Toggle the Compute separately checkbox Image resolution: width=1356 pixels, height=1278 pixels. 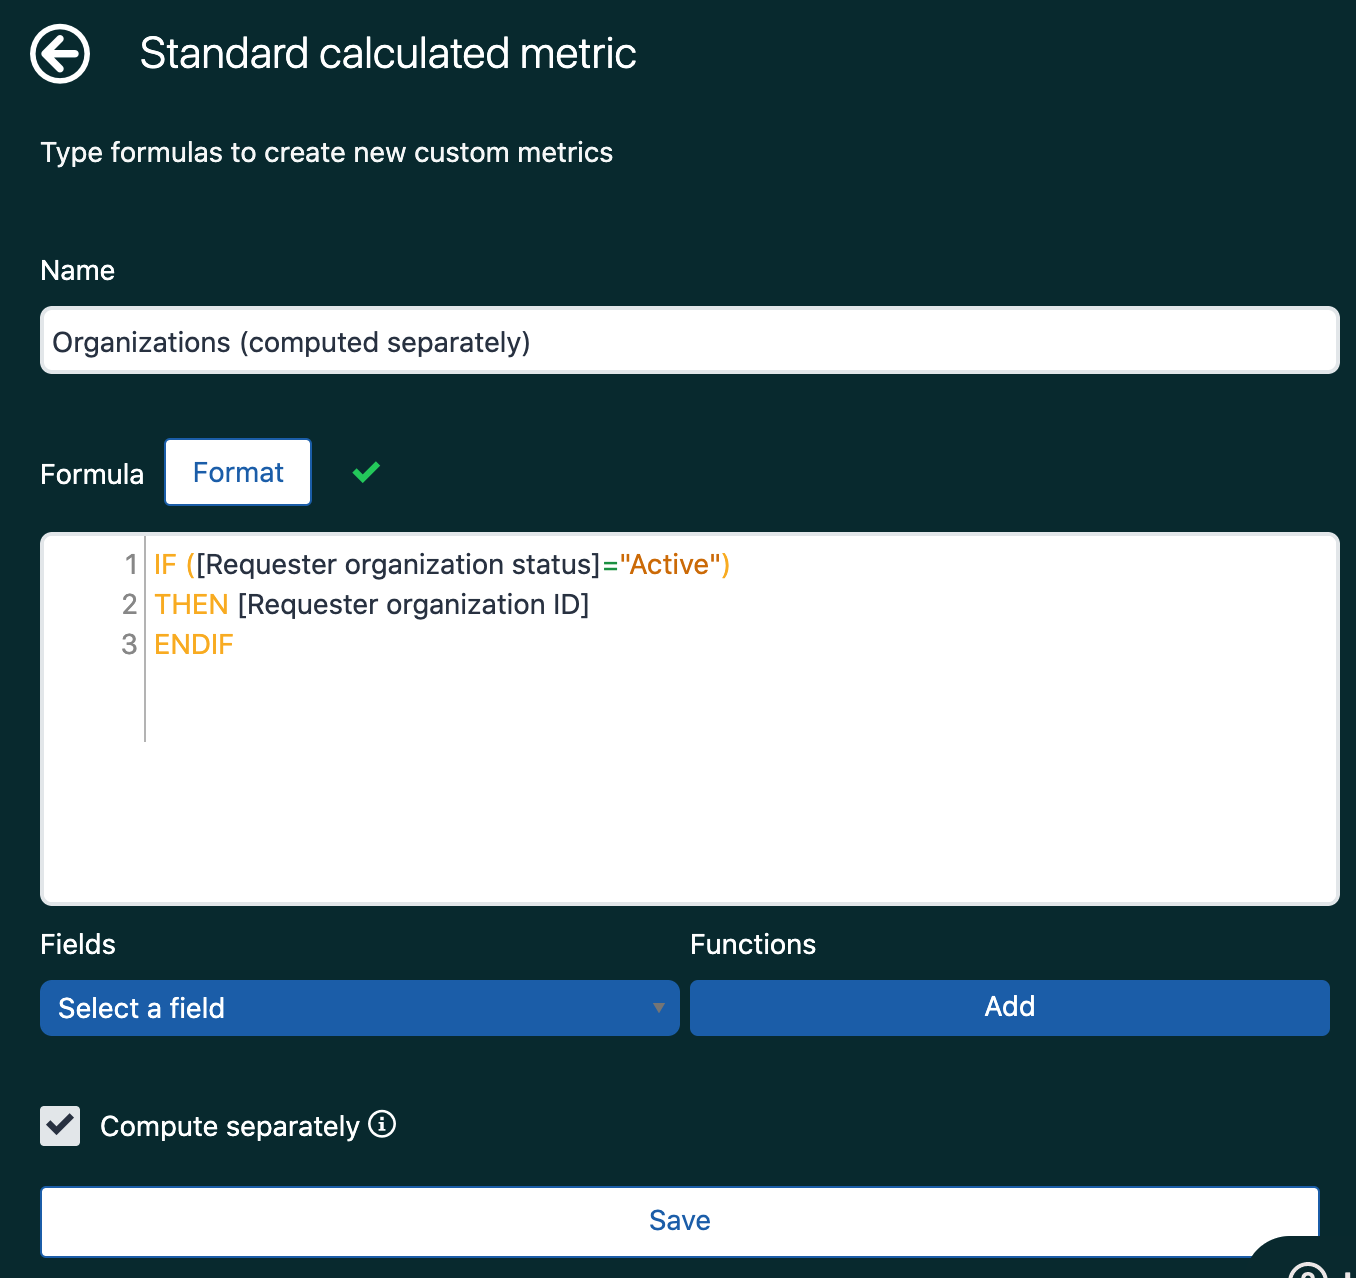[60, 1126]
